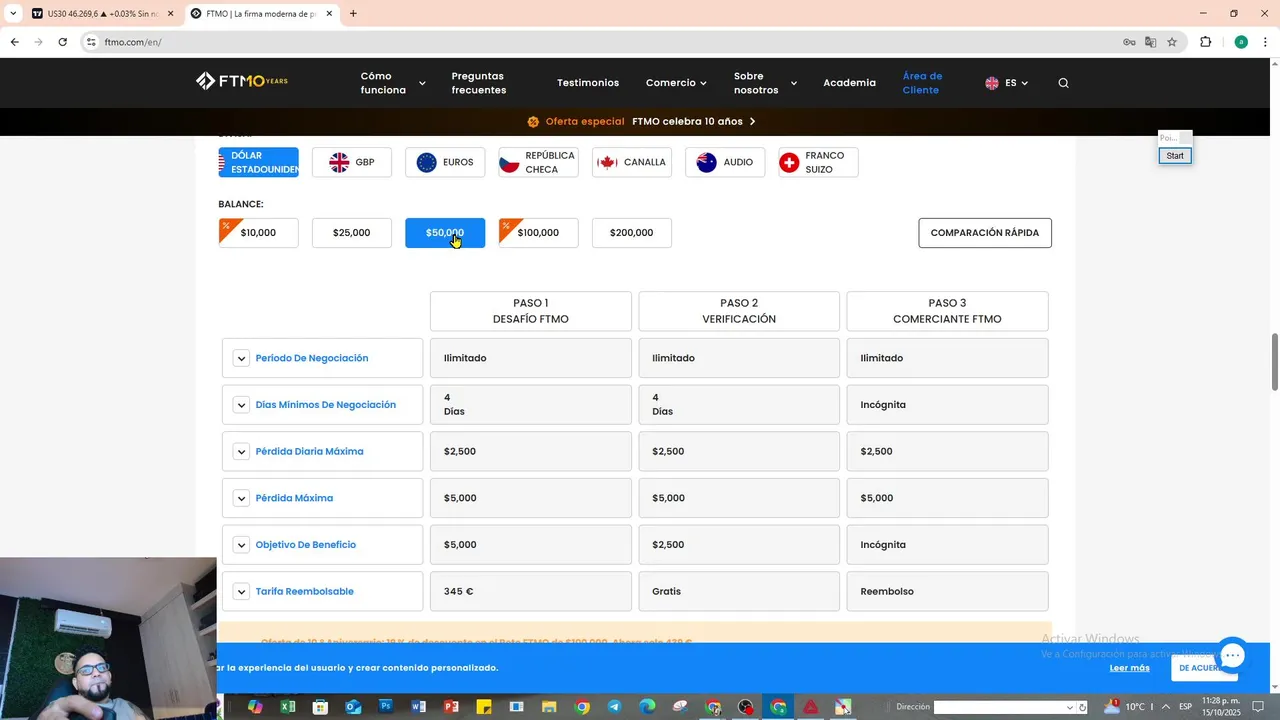Screen dimensions: 1280x720
Task: Open the tab search dropdown arrow
Action: click(13, 14)
